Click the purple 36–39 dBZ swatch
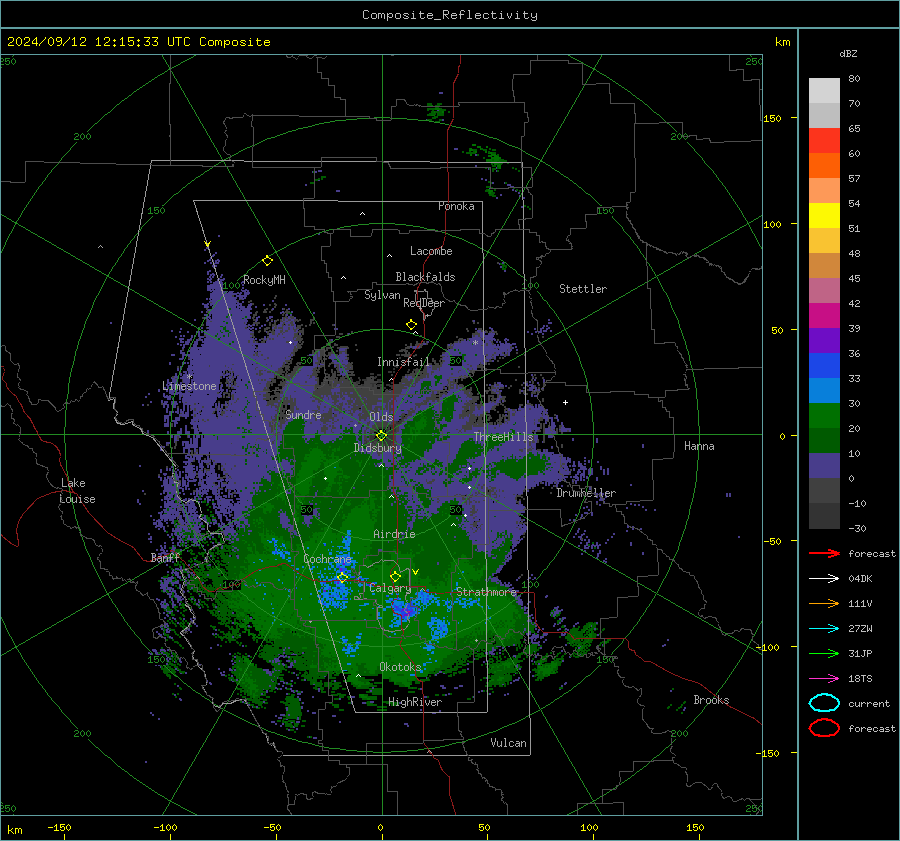Viewport: 900px width, 841px height. click(824, 341)
